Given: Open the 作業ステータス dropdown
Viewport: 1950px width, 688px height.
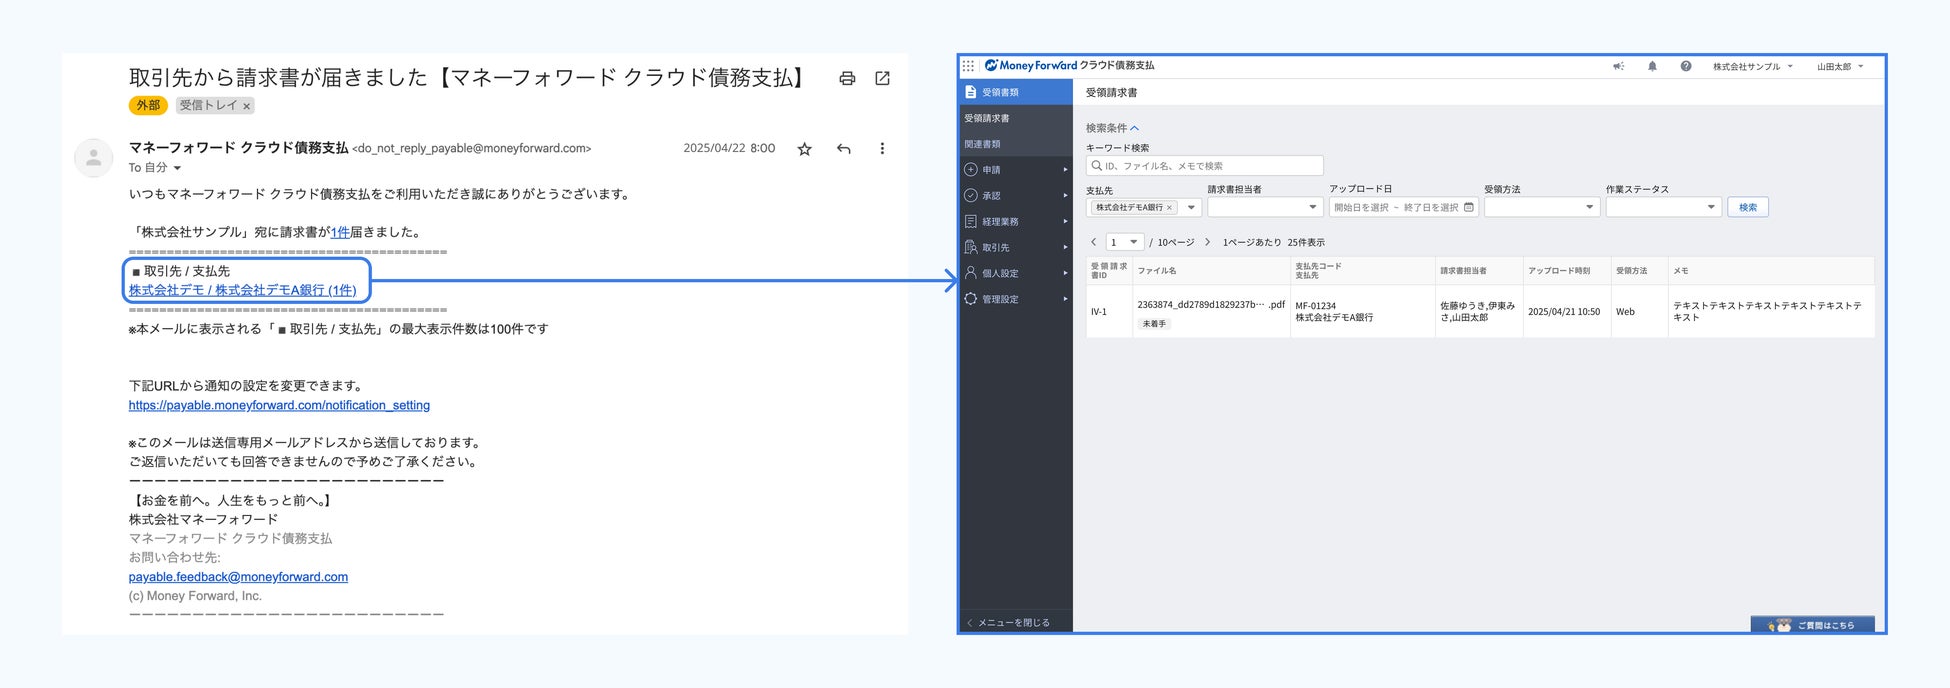Looking at the screenshot, I should pyautogui.click(x=1663, y=208).
